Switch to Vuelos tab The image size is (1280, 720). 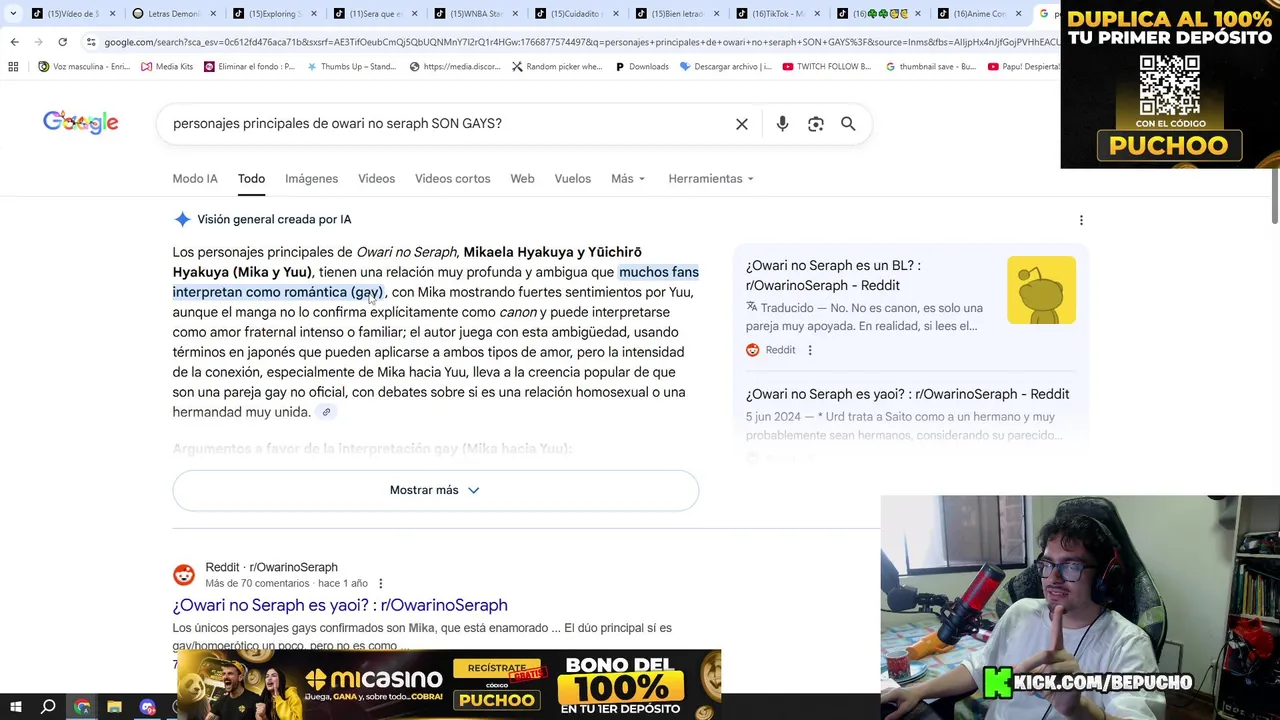pyautogui.click(x=573, y=179)
